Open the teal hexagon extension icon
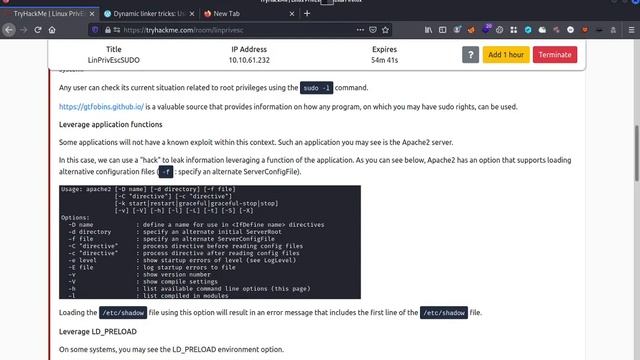This screenshot has height=360, width=640. [x=528, y=30]
